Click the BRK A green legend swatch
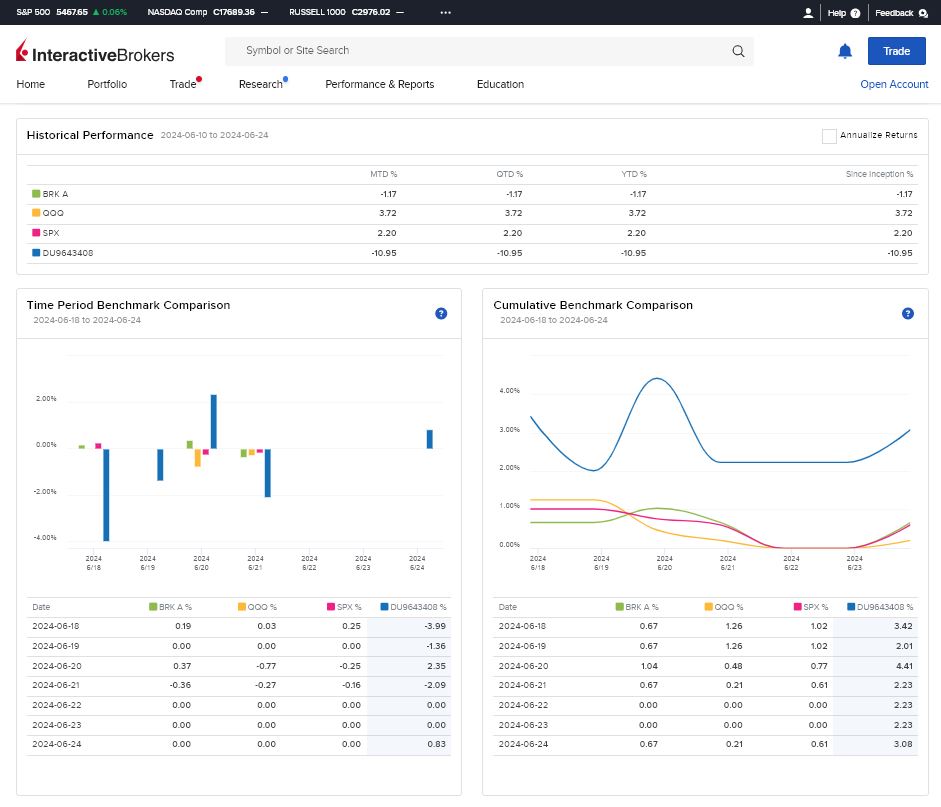This screenshot has height=807, width=941. [36, 193]
